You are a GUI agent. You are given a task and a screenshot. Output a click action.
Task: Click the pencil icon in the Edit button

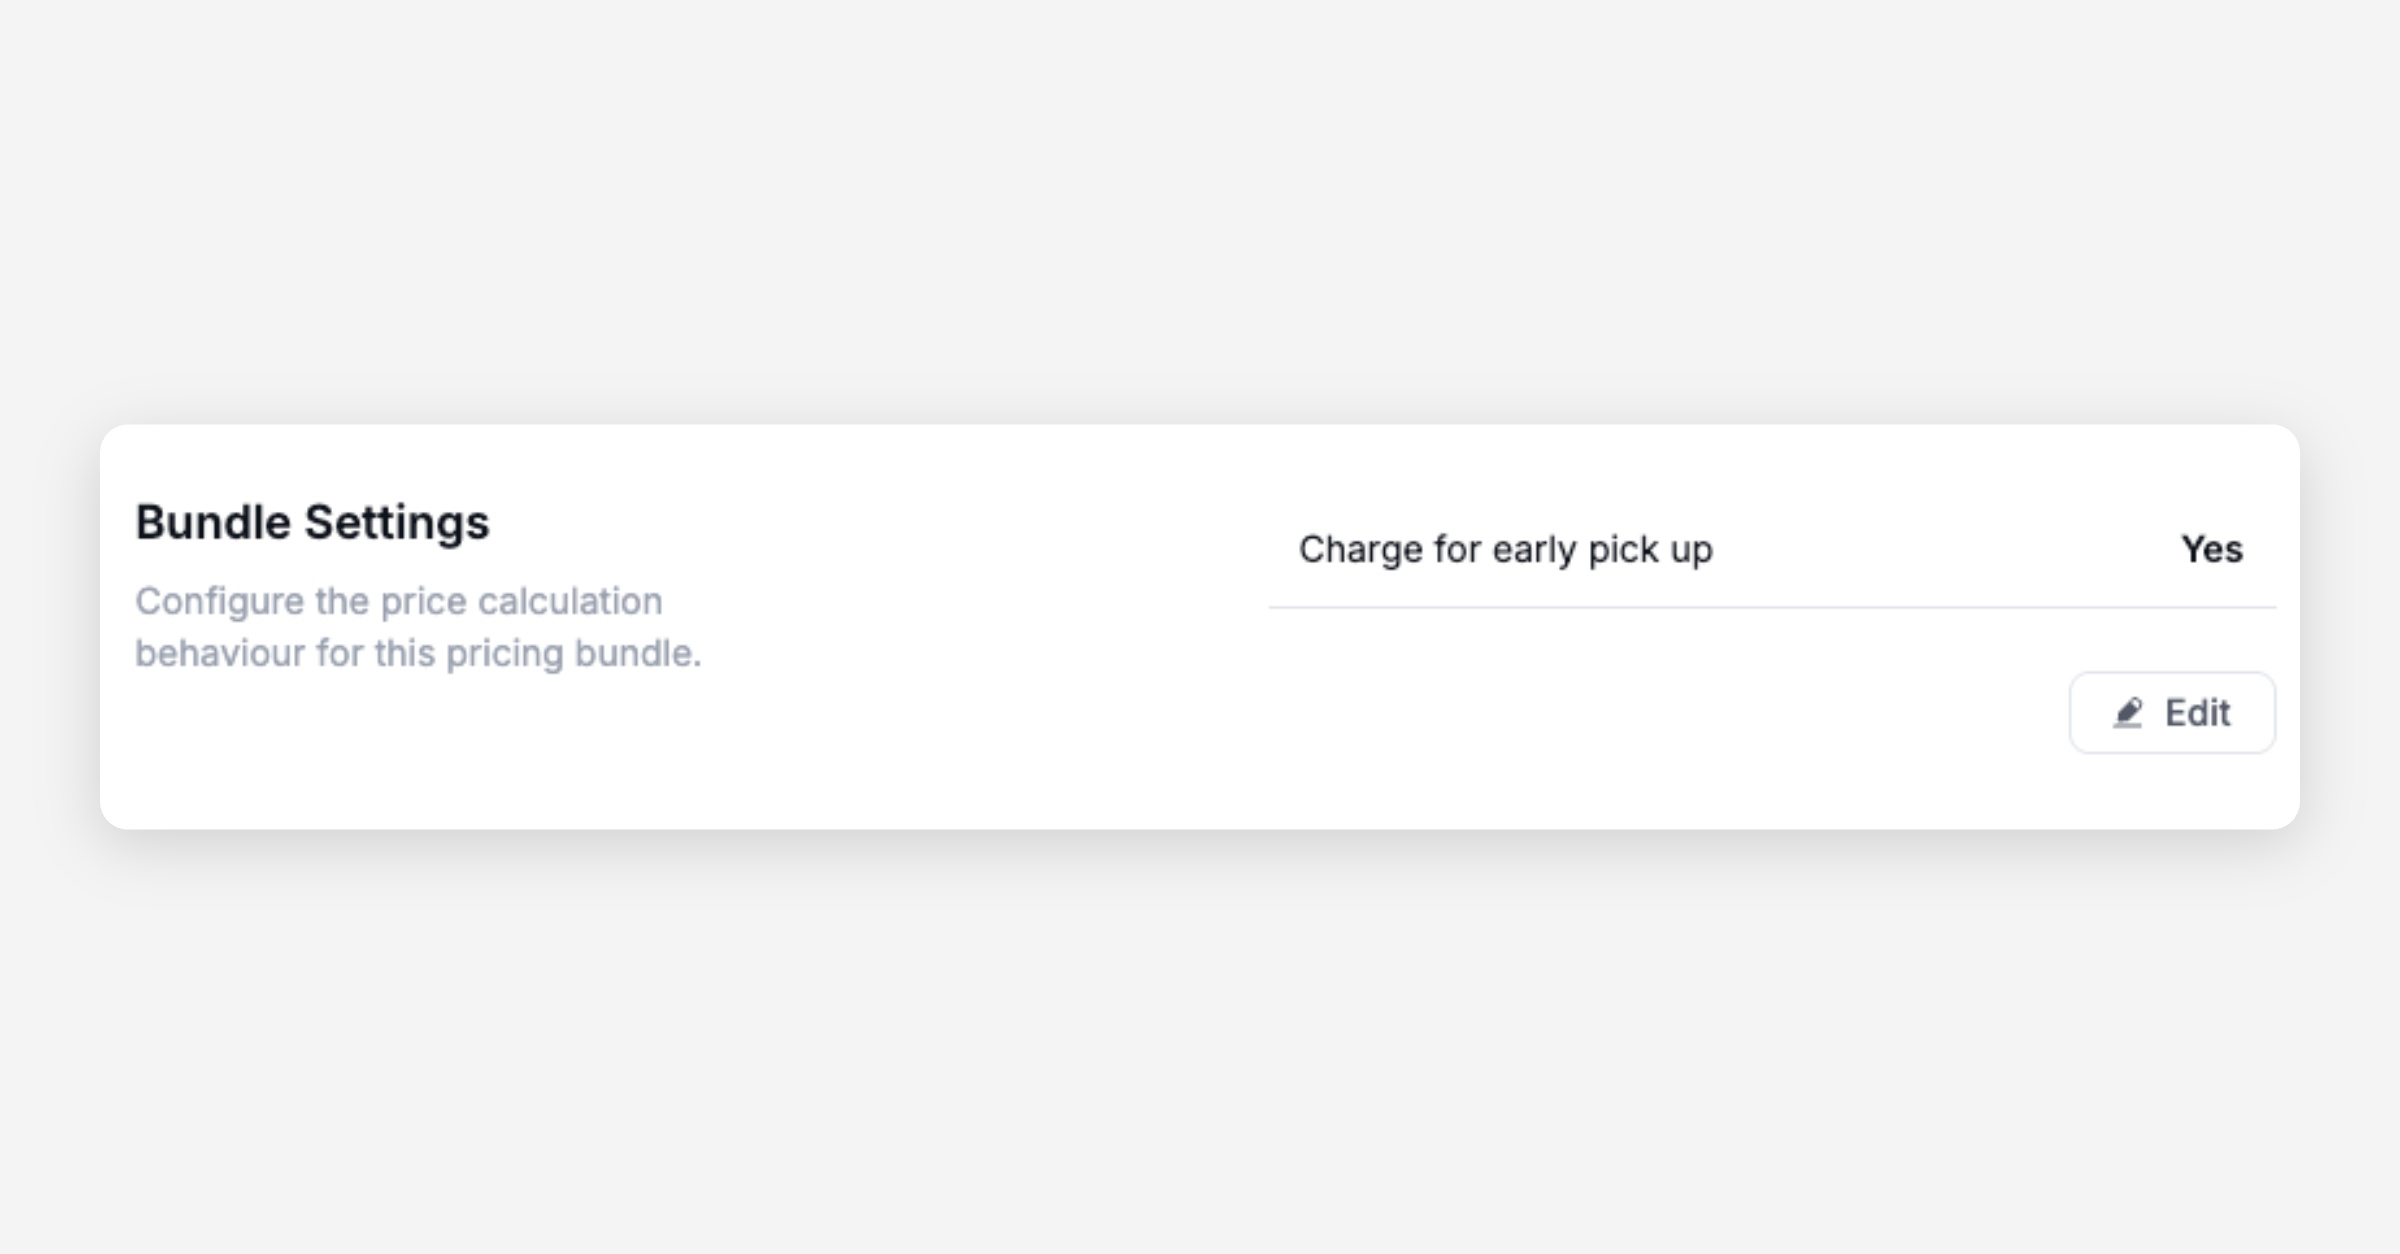coord(2128,713)
